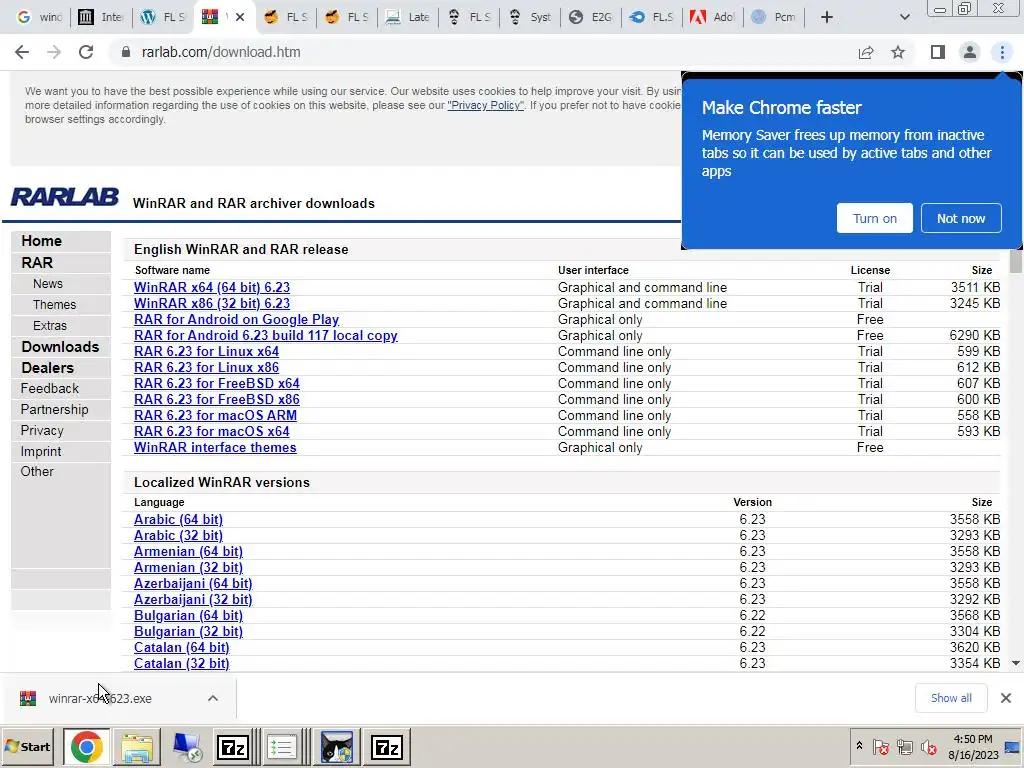The image size is (1024, 768).
Task: Open Downloads in the sidebar
Action: (x=60, y=347)
